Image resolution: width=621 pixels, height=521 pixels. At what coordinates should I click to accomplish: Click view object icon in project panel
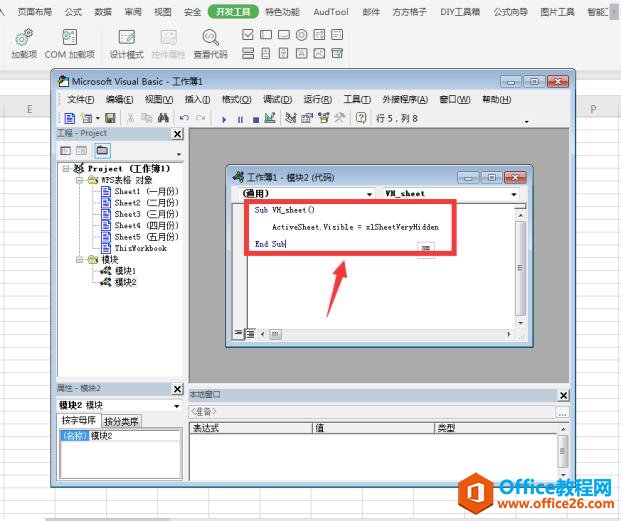[81, 150]
